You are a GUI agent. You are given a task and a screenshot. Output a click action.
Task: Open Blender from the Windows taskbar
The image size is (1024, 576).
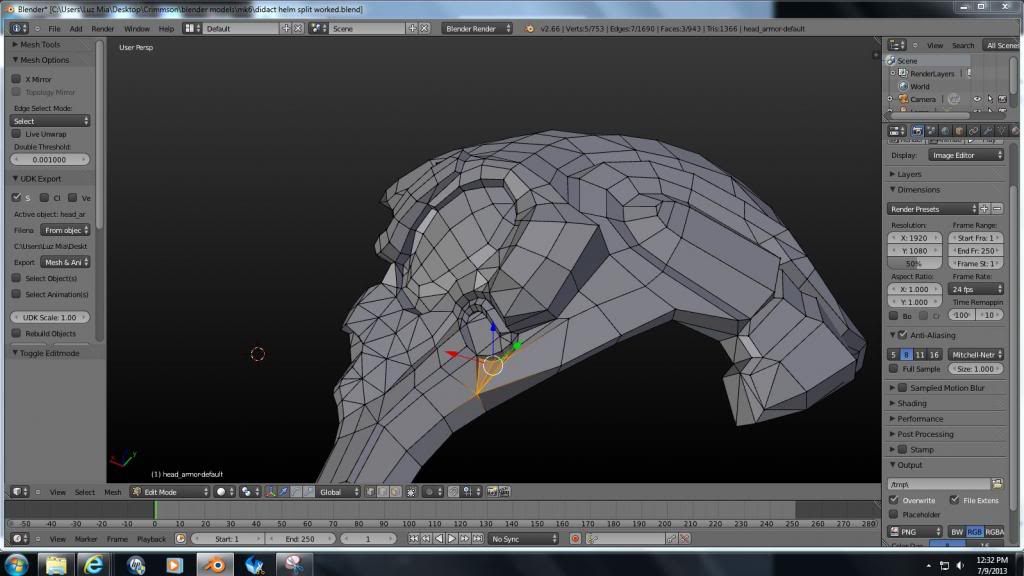coord(215,565)
